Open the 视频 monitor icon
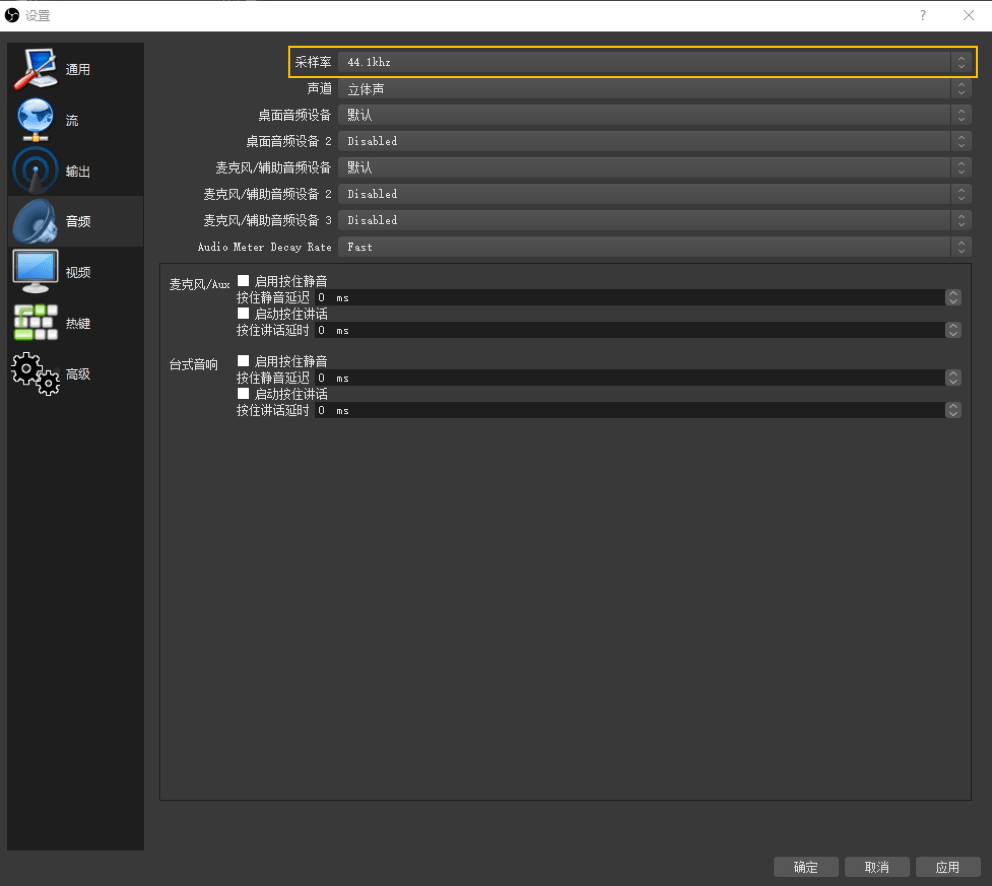This screenshot has width=992, height=886. (x=35, y=271)
